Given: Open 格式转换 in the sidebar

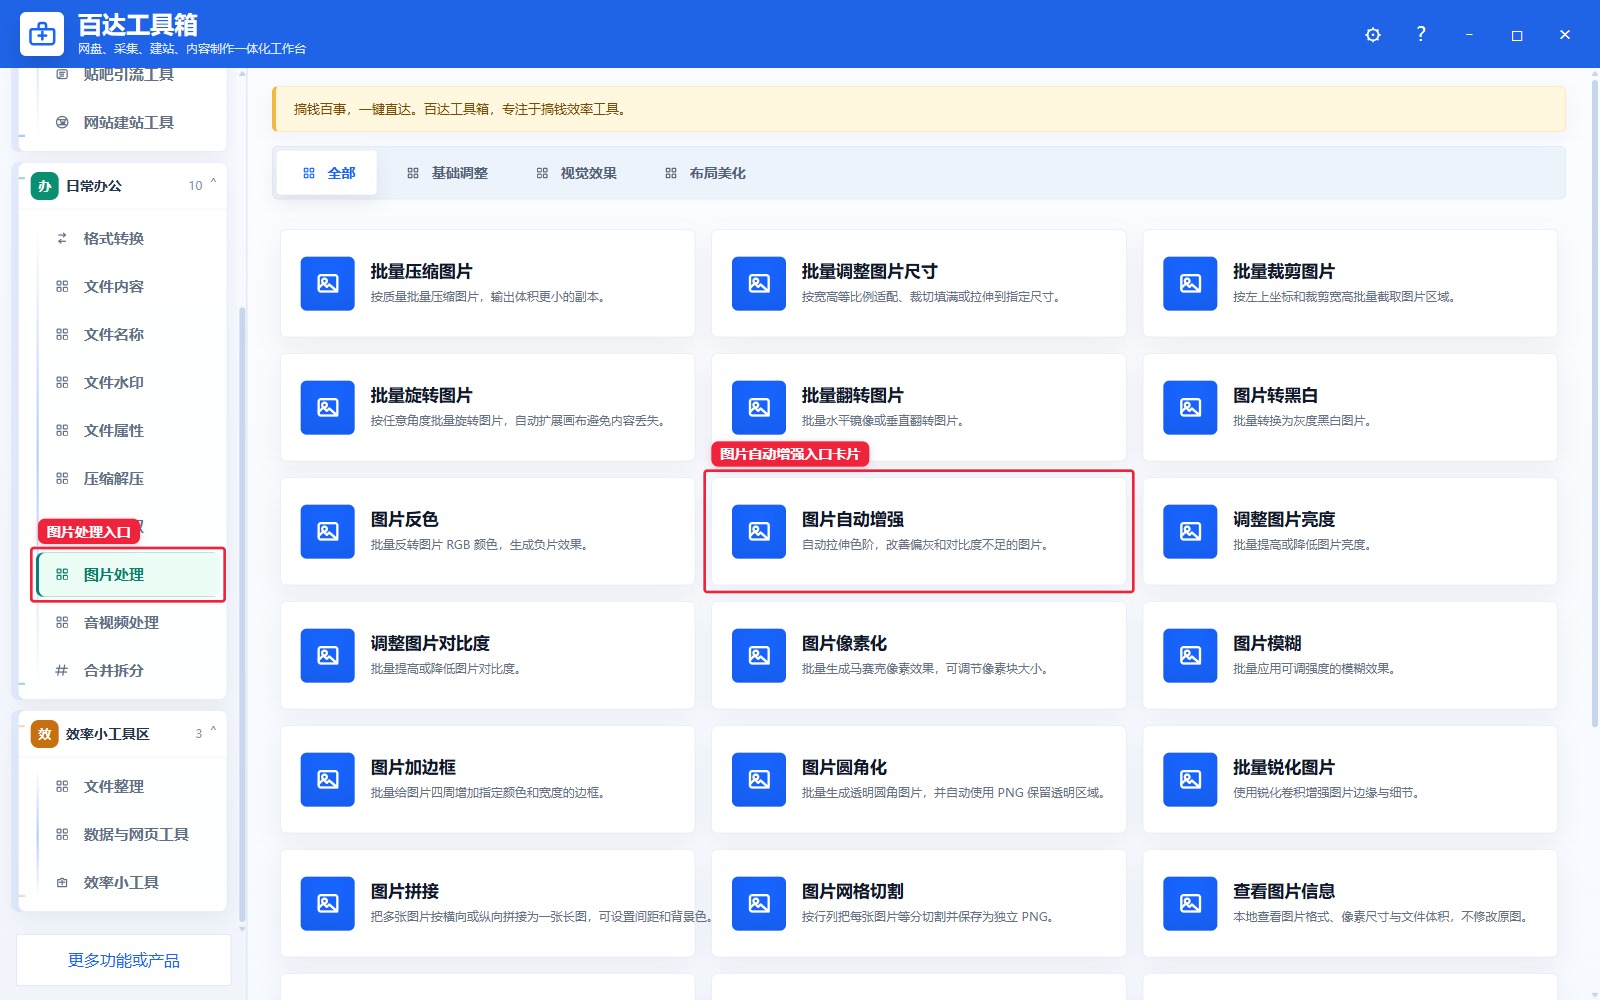Looking at the screenshot, I should click(x=129, y=238).
